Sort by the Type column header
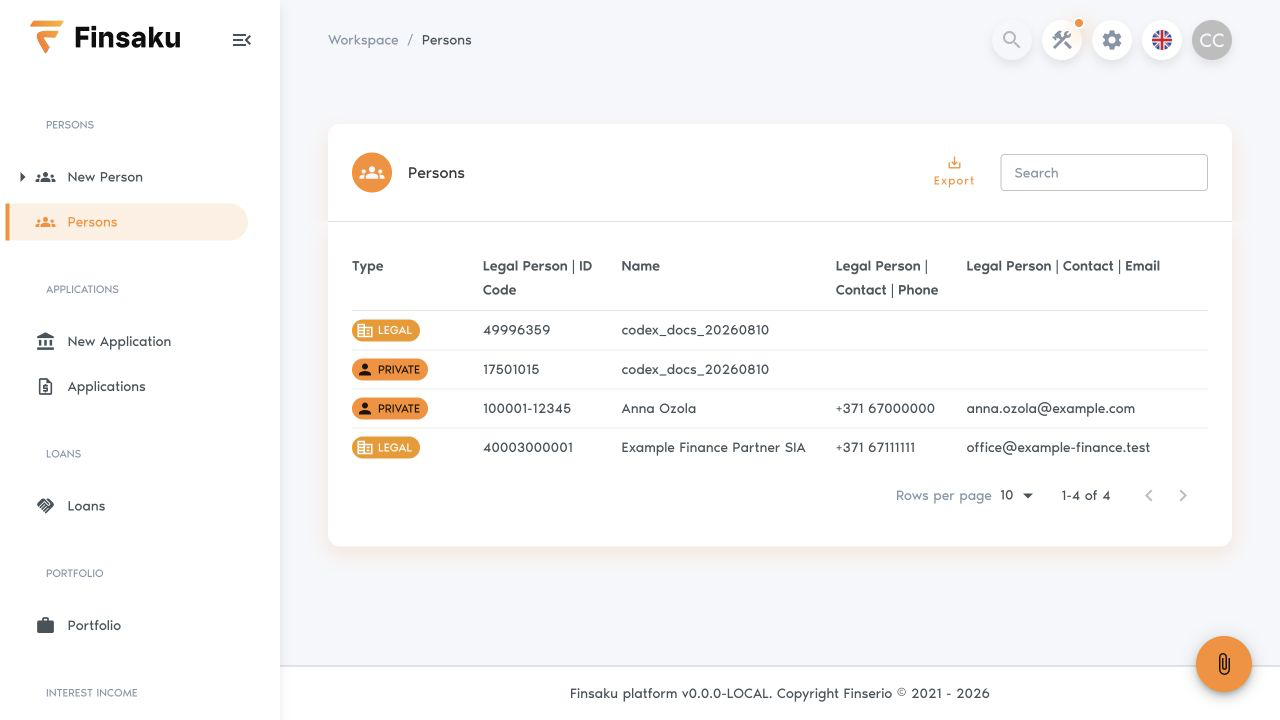This screenshot has width=1280, height=720. (368, 266)
